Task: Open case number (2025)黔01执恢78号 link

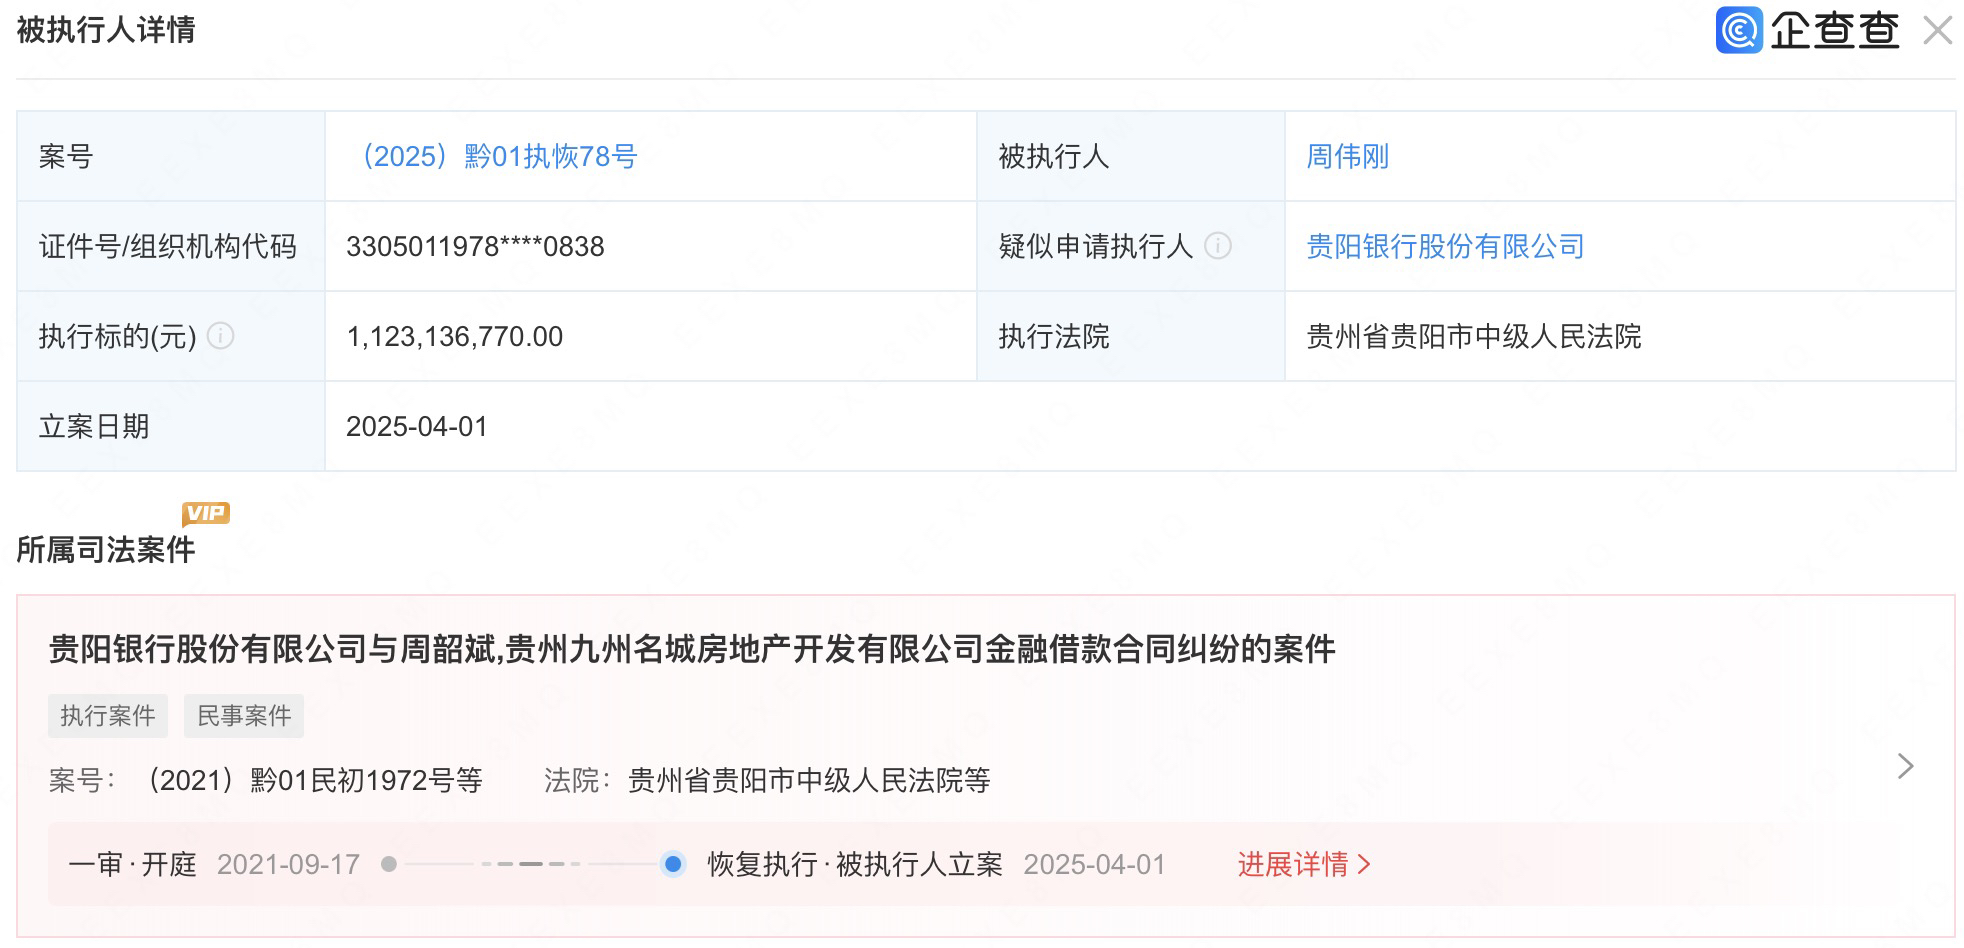Action: (497, 156)
